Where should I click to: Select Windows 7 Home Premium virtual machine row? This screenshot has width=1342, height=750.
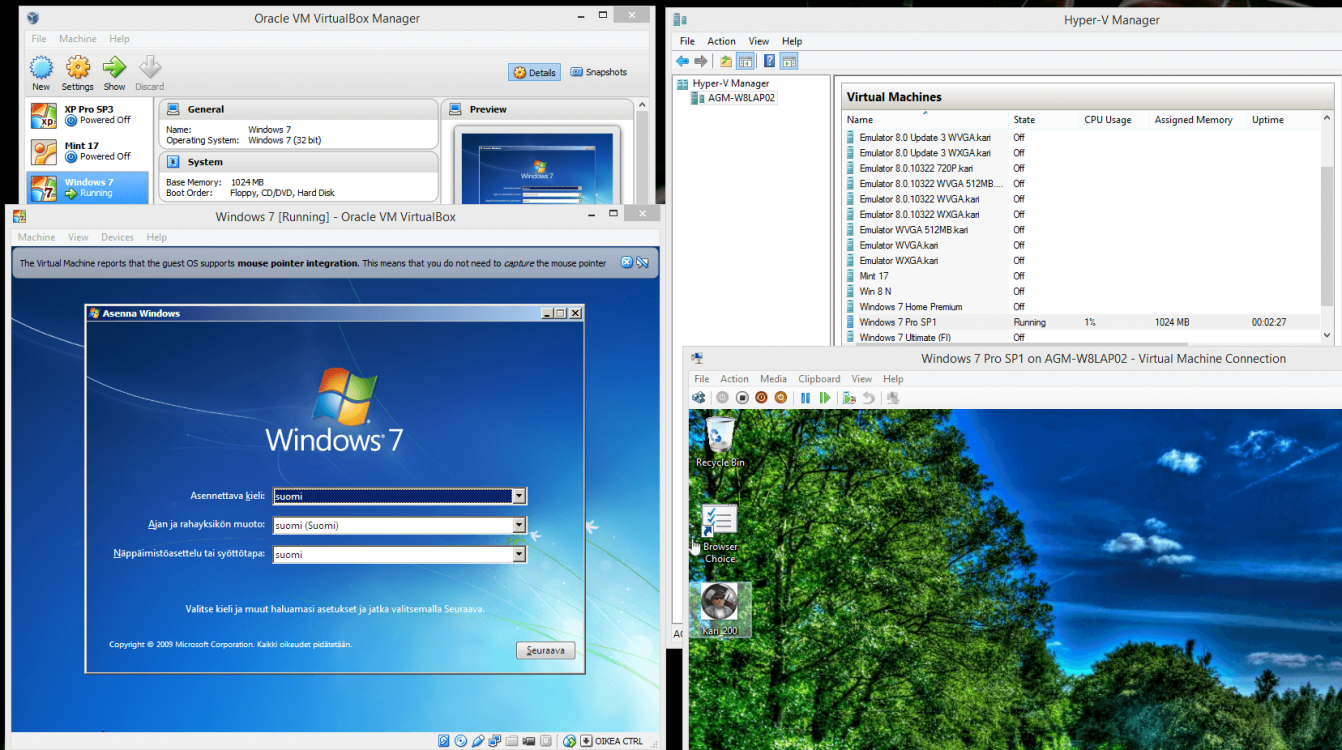[x=1082, y=307]
